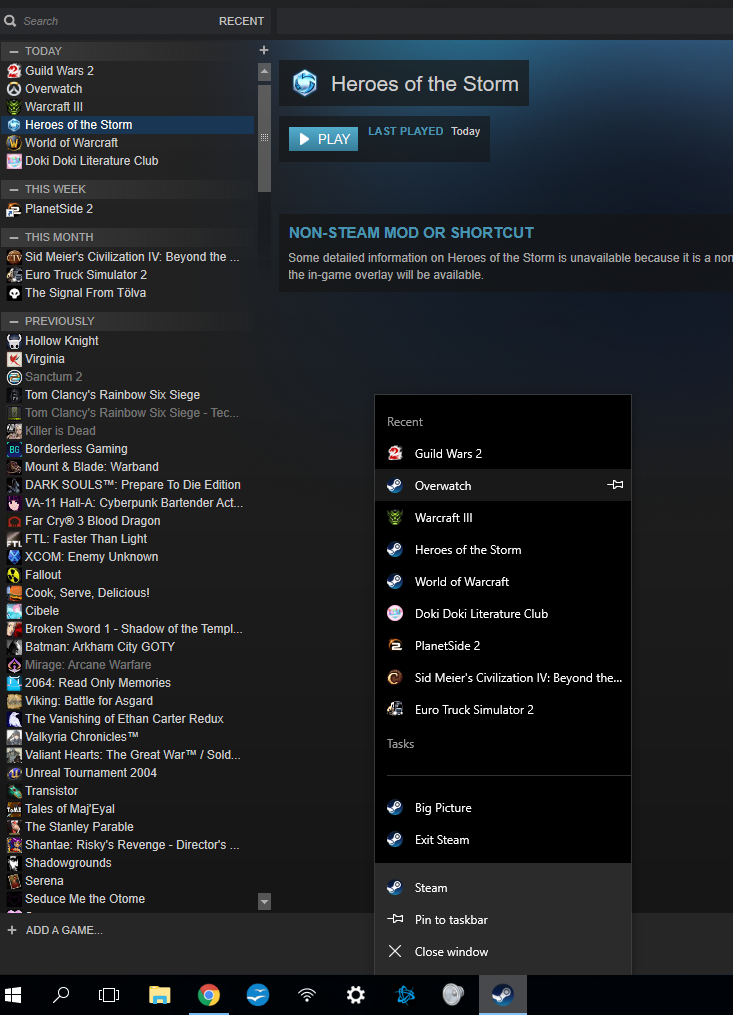Select The Stanley Parable in library
733x1015 pixels.
click(x=128, y=827)
